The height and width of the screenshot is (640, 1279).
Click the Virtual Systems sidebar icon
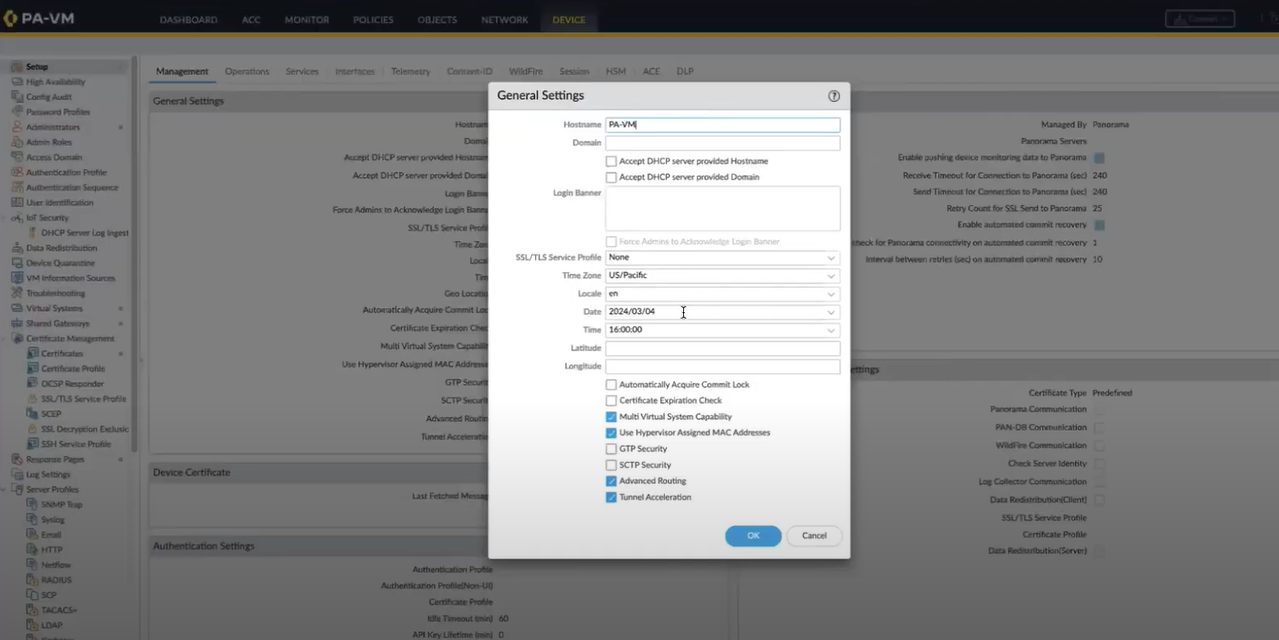point(17,308)
